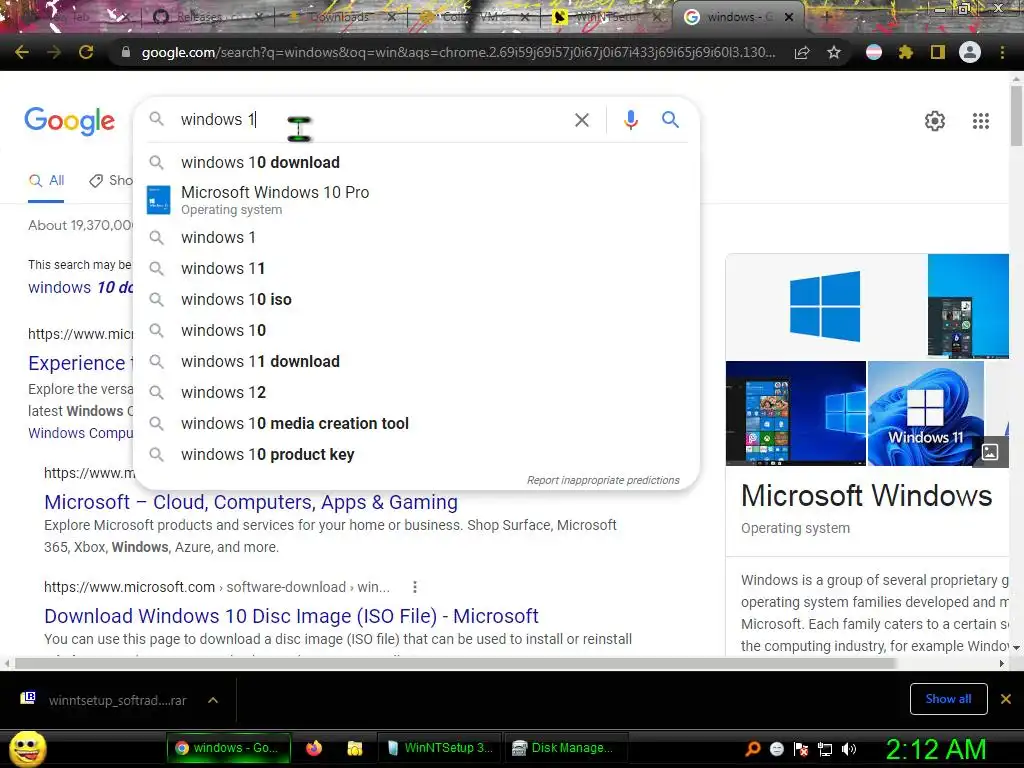
Task: Submit search with blue magnifier icon
Action: coord(670,120)
